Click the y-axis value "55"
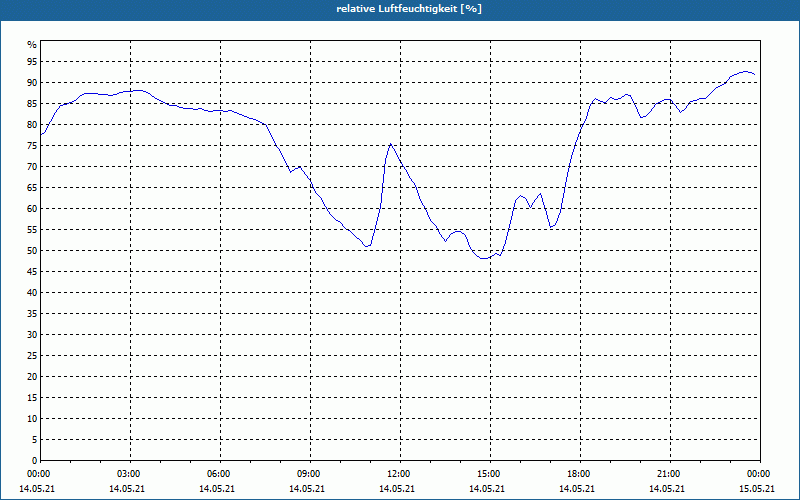Screen dimensions: 800x500 (x=32, y=230)
